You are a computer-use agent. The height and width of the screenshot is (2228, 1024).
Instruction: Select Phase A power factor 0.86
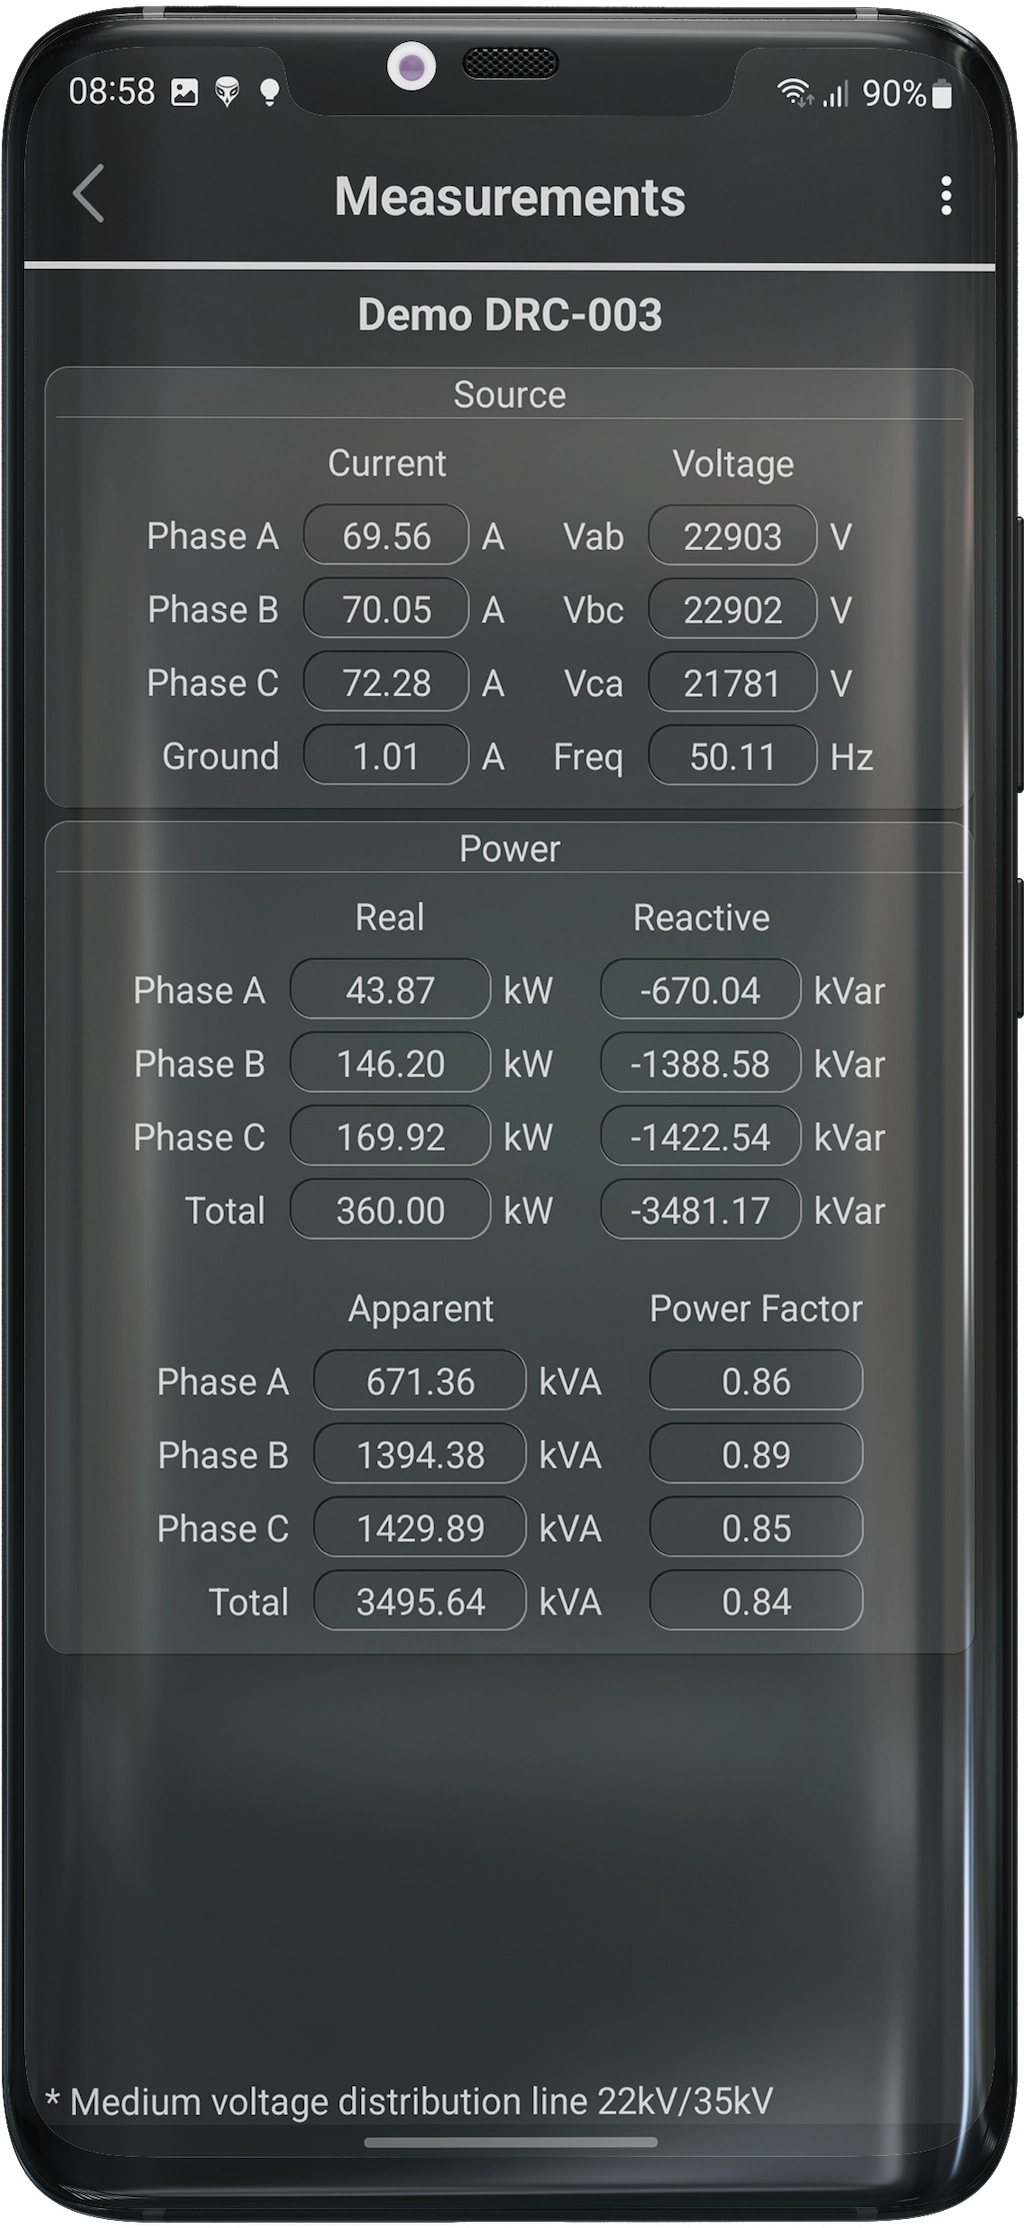[x=756, y=1381]
